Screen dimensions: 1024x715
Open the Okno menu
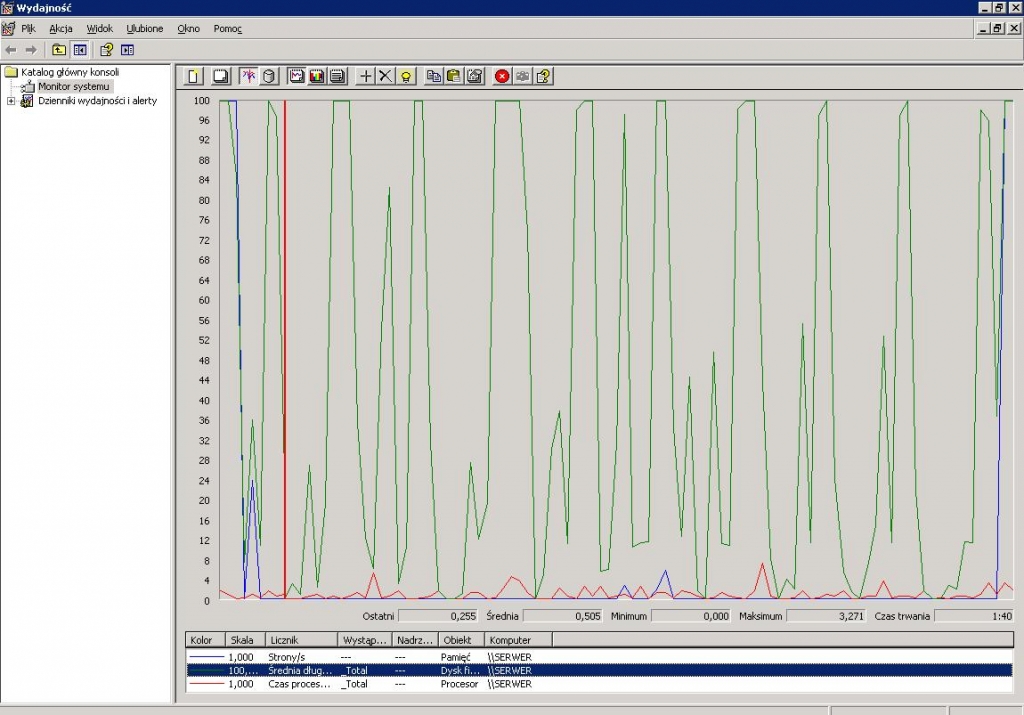tap(189, 29)
